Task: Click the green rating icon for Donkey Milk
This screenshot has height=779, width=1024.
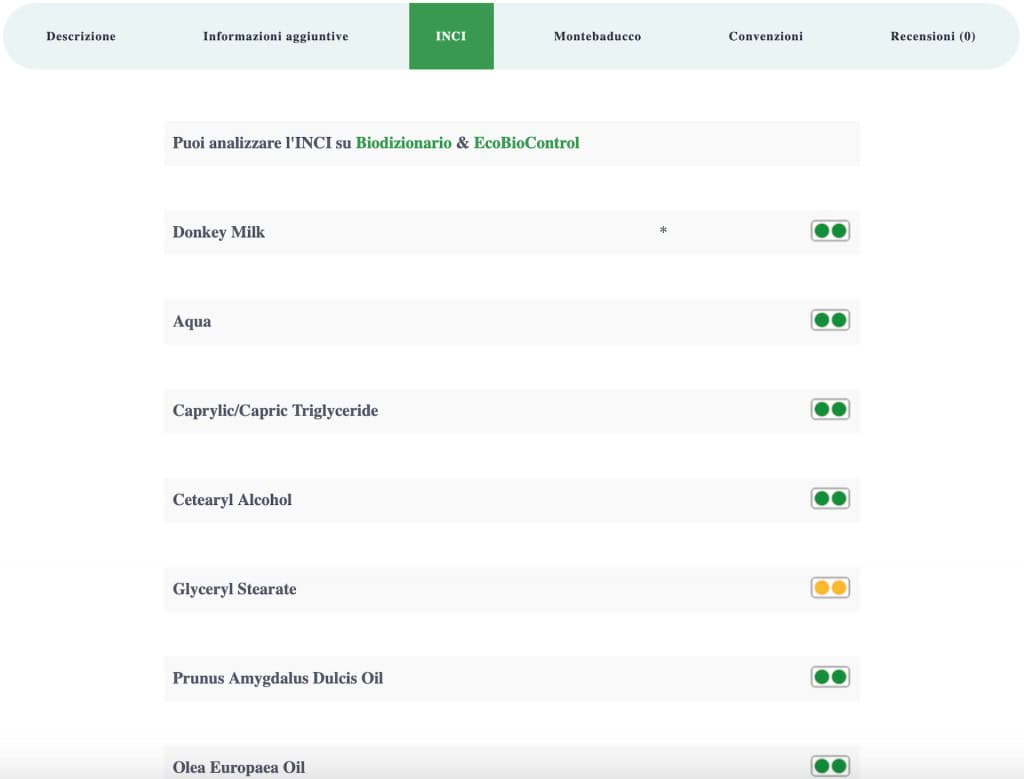Action: point(830,231)
